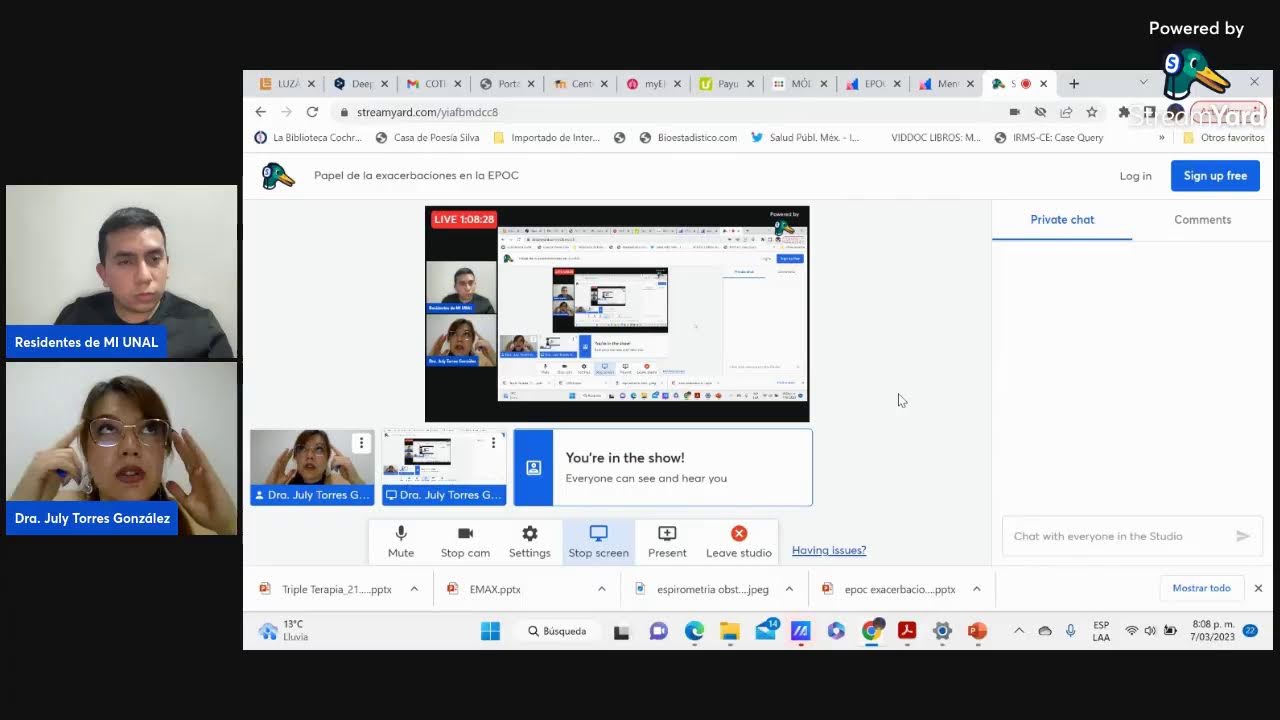Open File Explorer from taskbar
This screenshot has width=1280, height=720.
pos(729,631)
